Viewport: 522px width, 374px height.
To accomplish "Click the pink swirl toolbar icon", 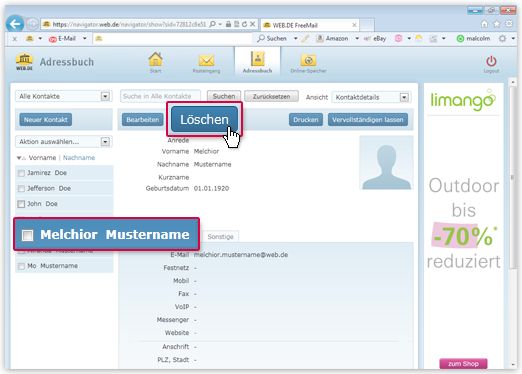I will tap(398, 38).
